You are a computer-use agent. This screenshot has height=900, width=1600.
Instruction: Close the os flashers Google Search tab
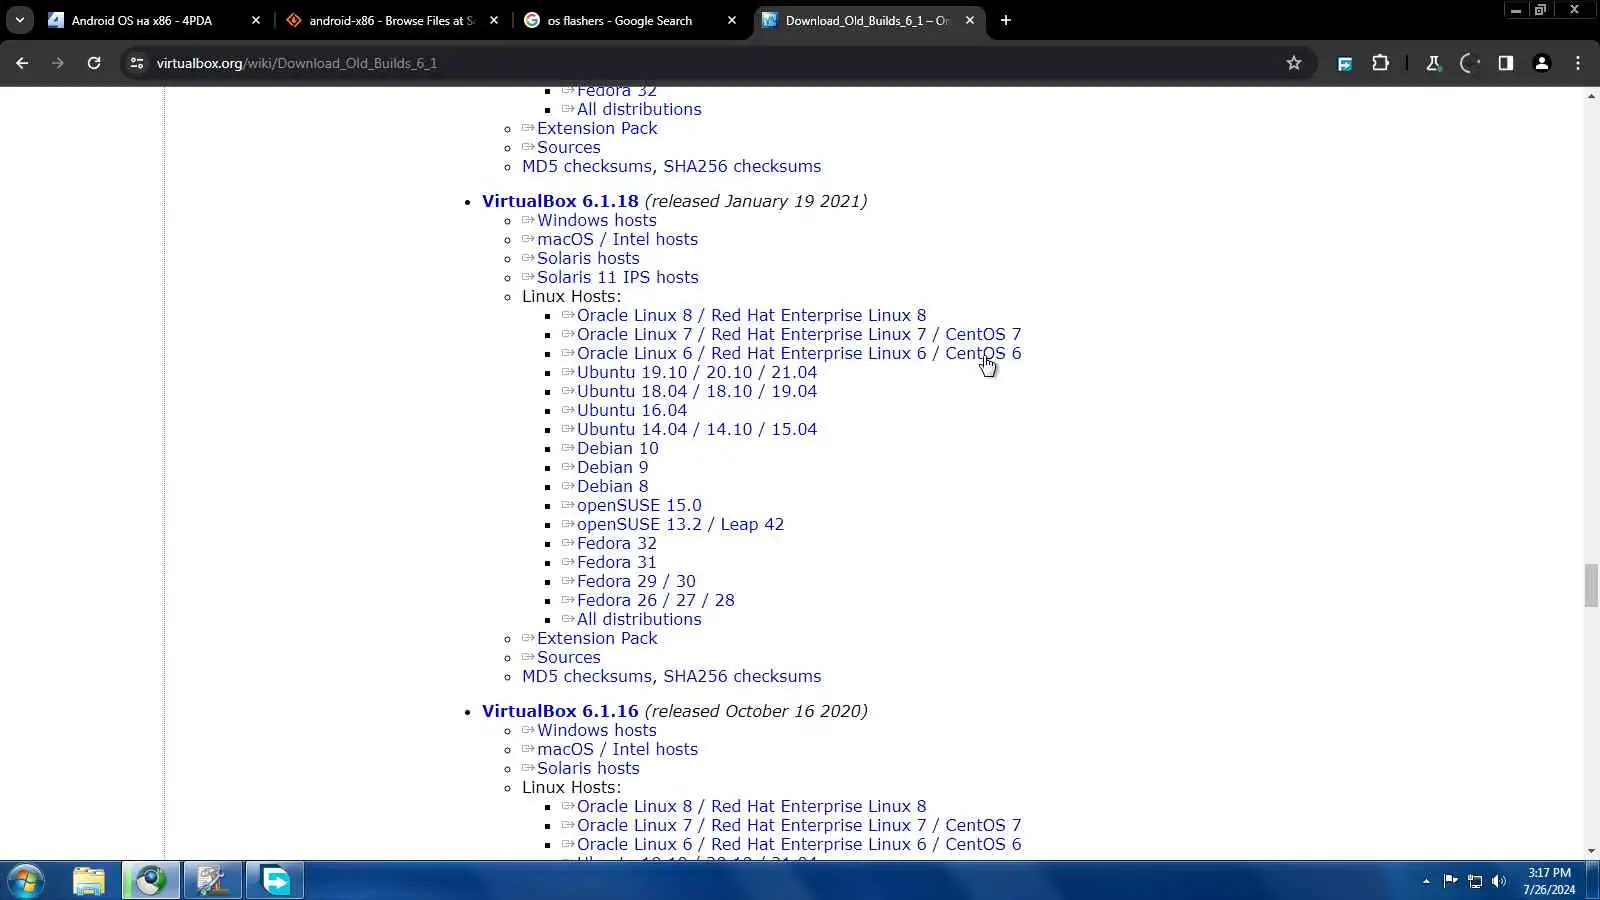732,20
